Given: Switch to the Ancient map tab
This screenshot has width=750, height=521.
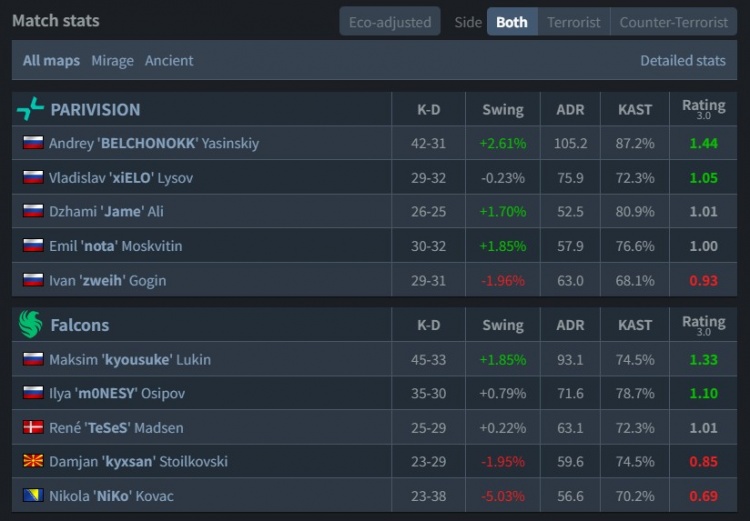Looking at the screenshot, I should tap(169, 60).
